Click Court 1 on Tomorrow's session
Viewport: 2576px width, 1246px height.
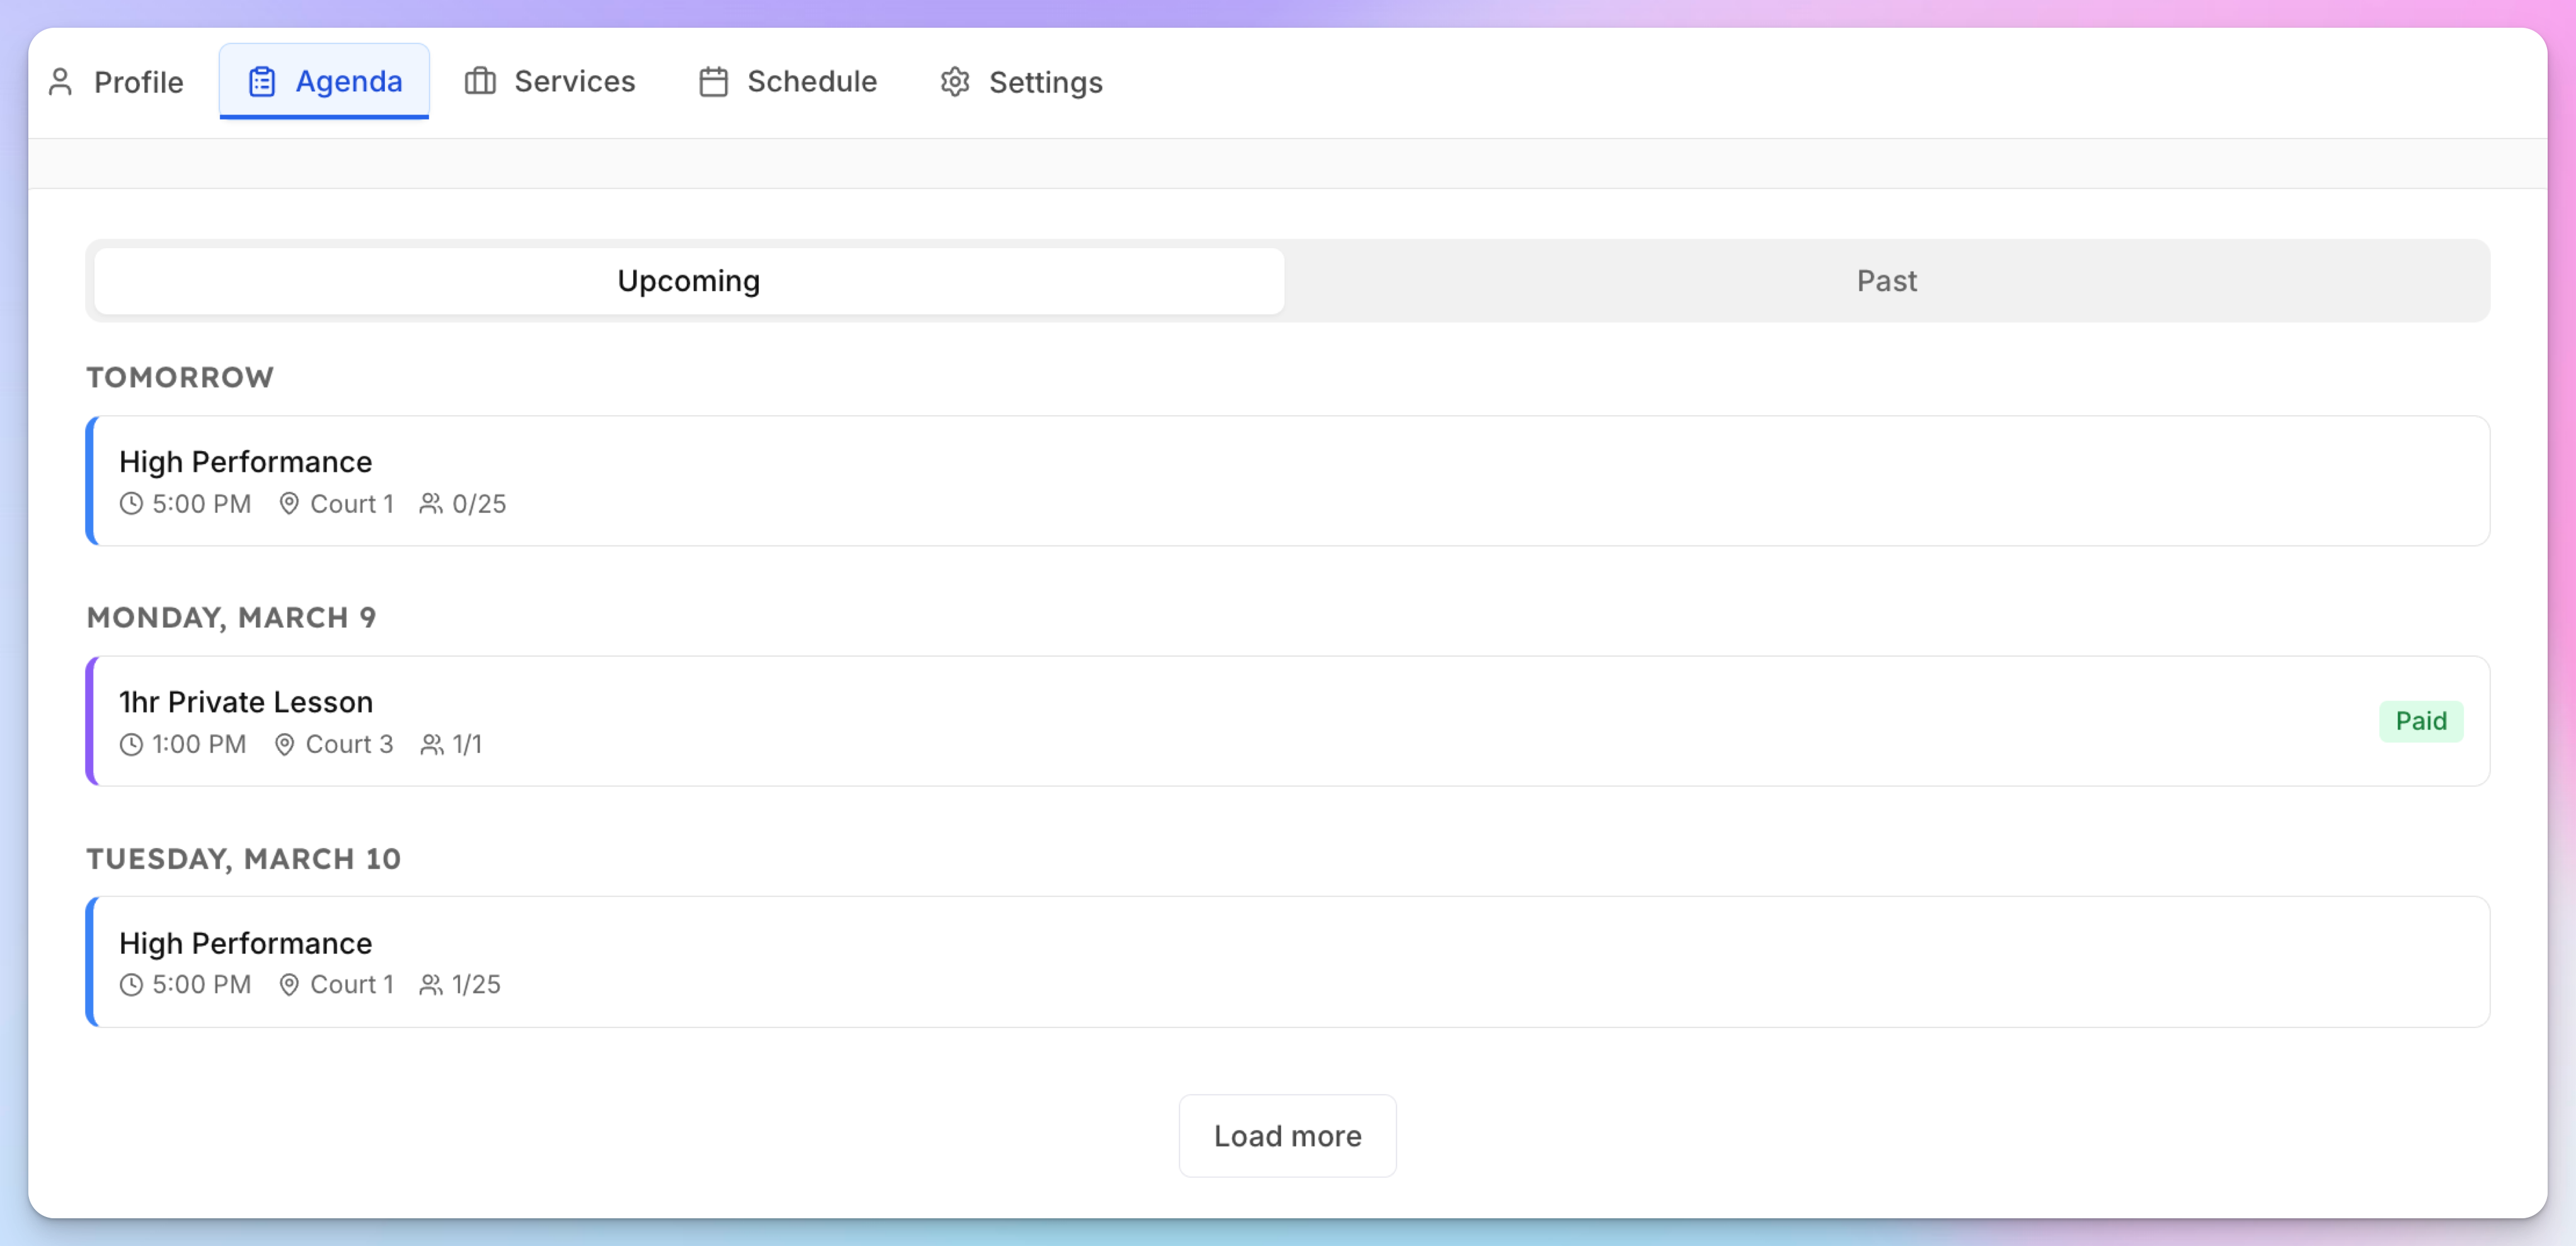coord(352,504)
